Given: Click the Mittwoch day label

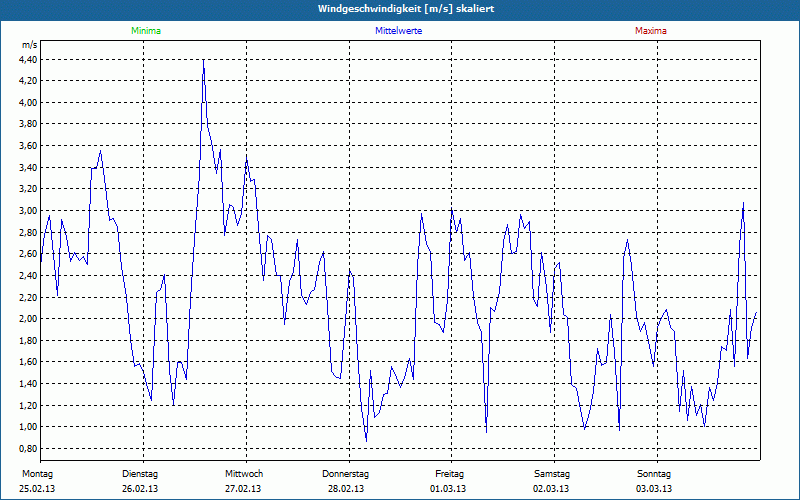Looking at the screenshot, I should point(244,474).
